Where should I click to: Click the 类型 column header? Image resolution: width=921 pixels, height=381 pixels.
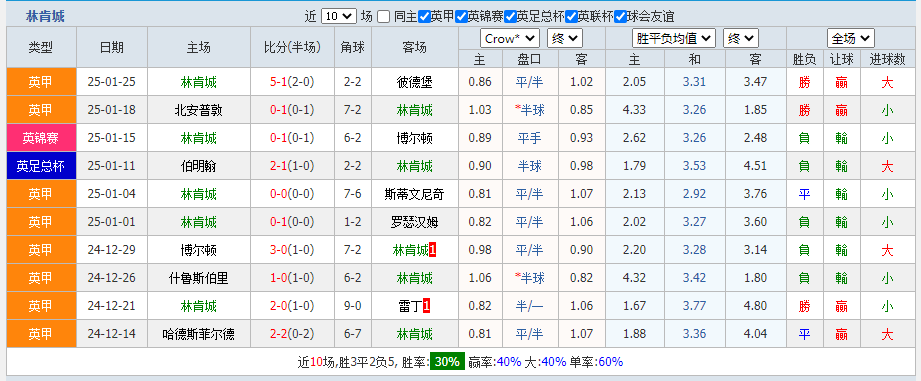point(41,48)
